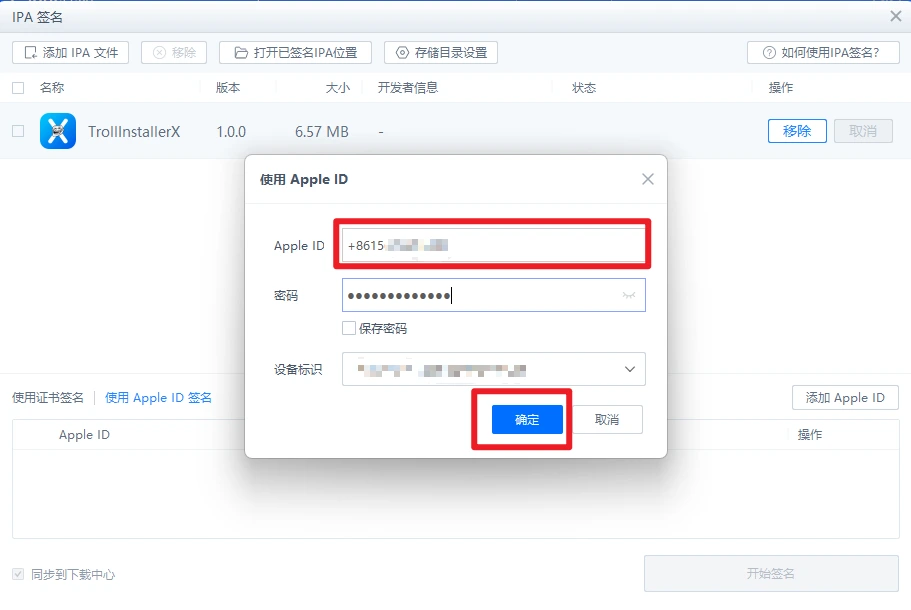Toggle the password visibility eye icon
The height and width of the screenshot is (610, 911).
click(628, 295)
